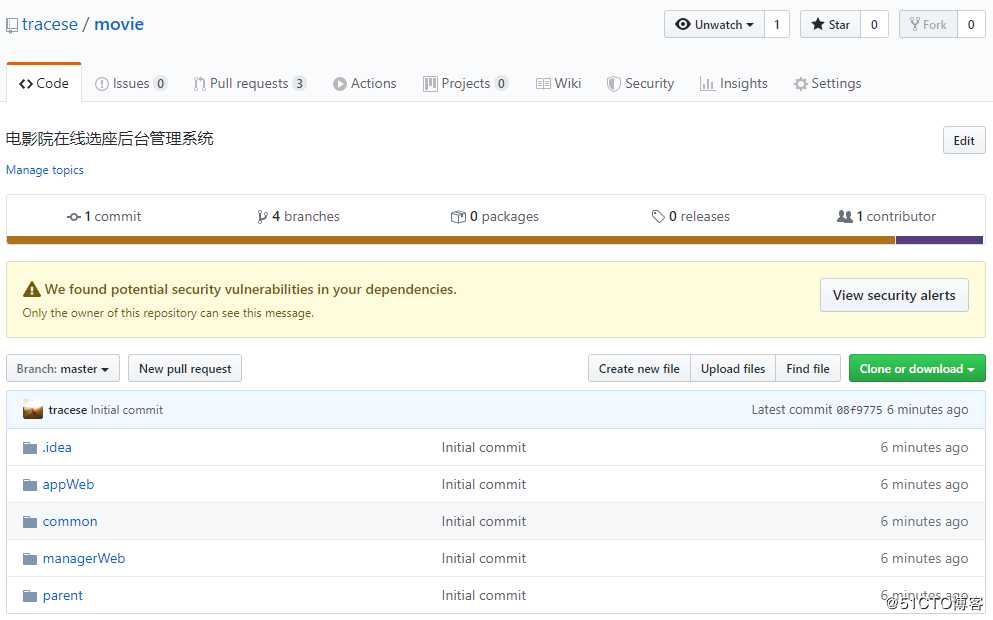
Task: Open the Unwatch notifications dropdown
Action: [714, 24]
